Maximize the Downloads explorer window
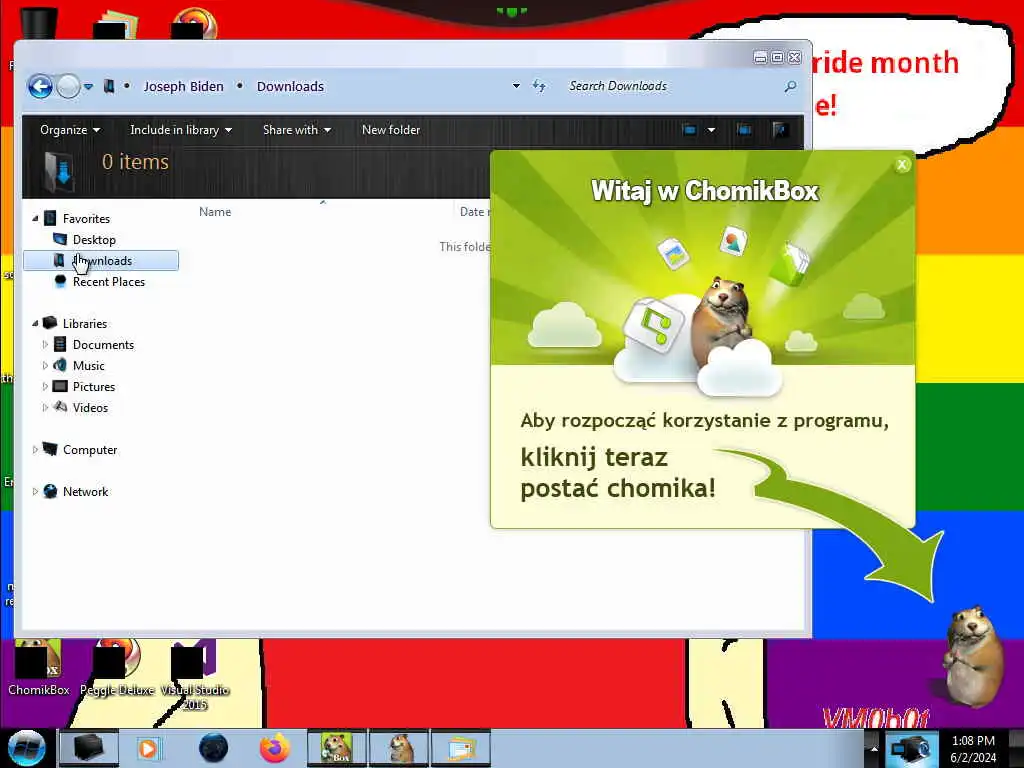 click(x=777, y=57)
